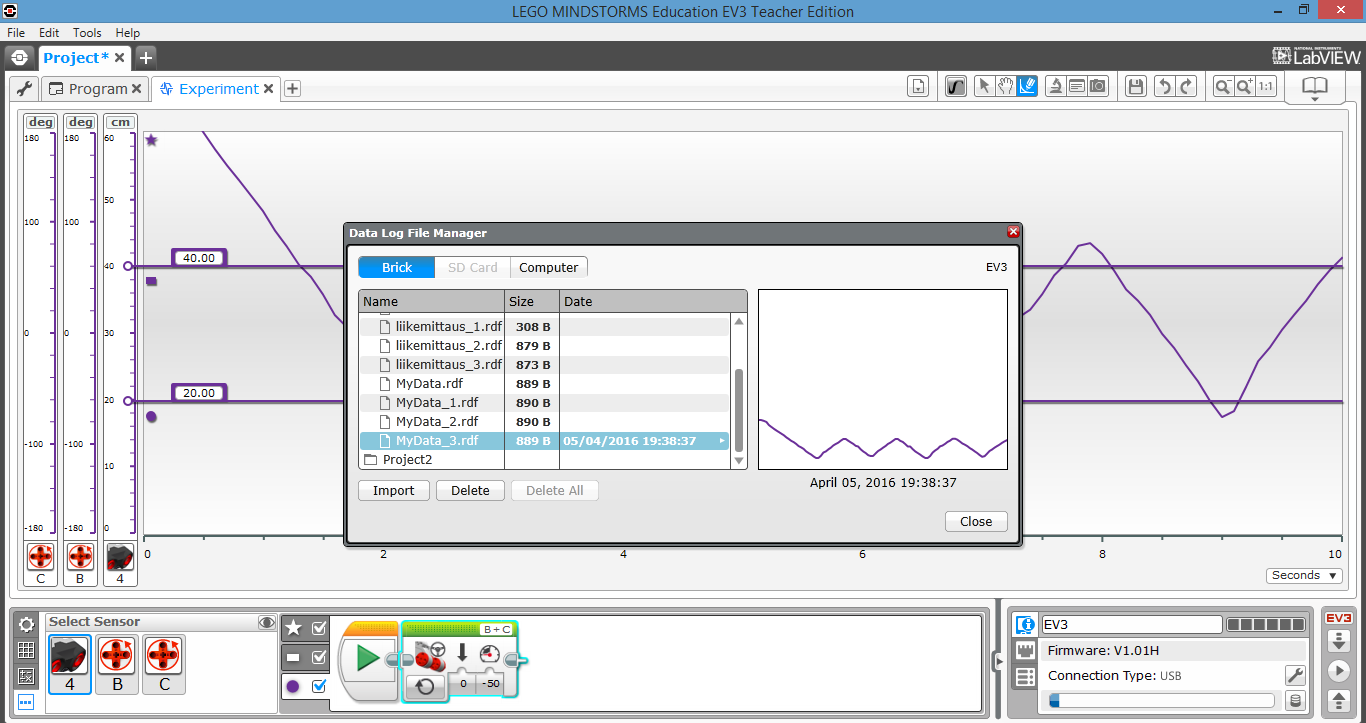Open the Seconds time unit dropdown
Screen dimensions: 1366x723
[x=1305, y=575]
